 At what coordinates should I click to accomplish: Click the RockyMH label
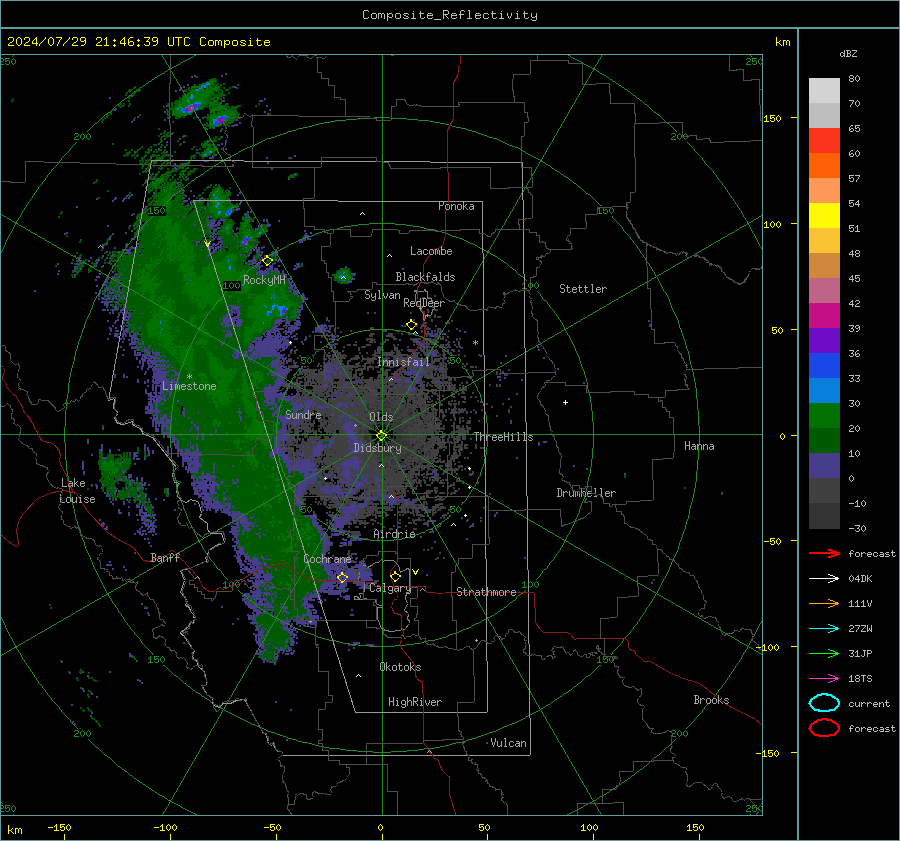click(x=264, y=280)
